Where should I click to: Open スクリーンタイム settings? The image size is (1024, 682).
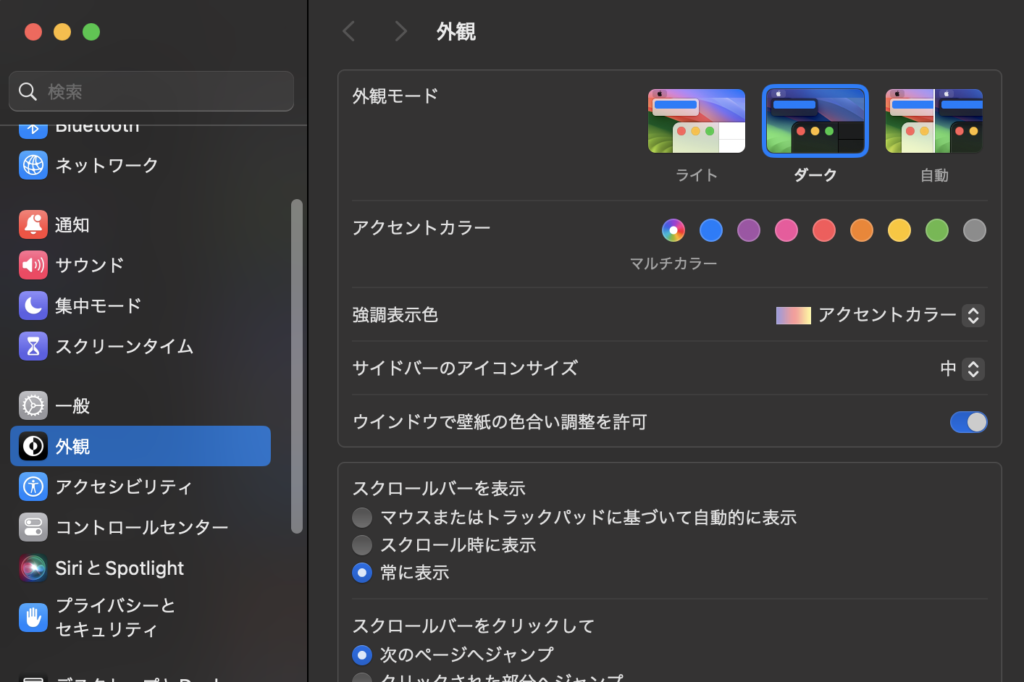[x=140, y=346]
